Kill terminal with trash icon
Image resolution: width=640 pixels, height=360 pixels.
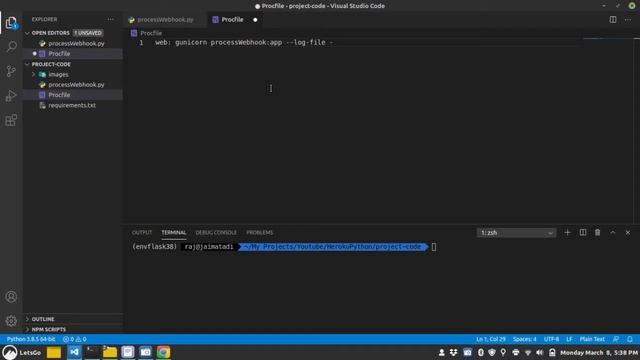pyautogui.click(x=598, y=233)
